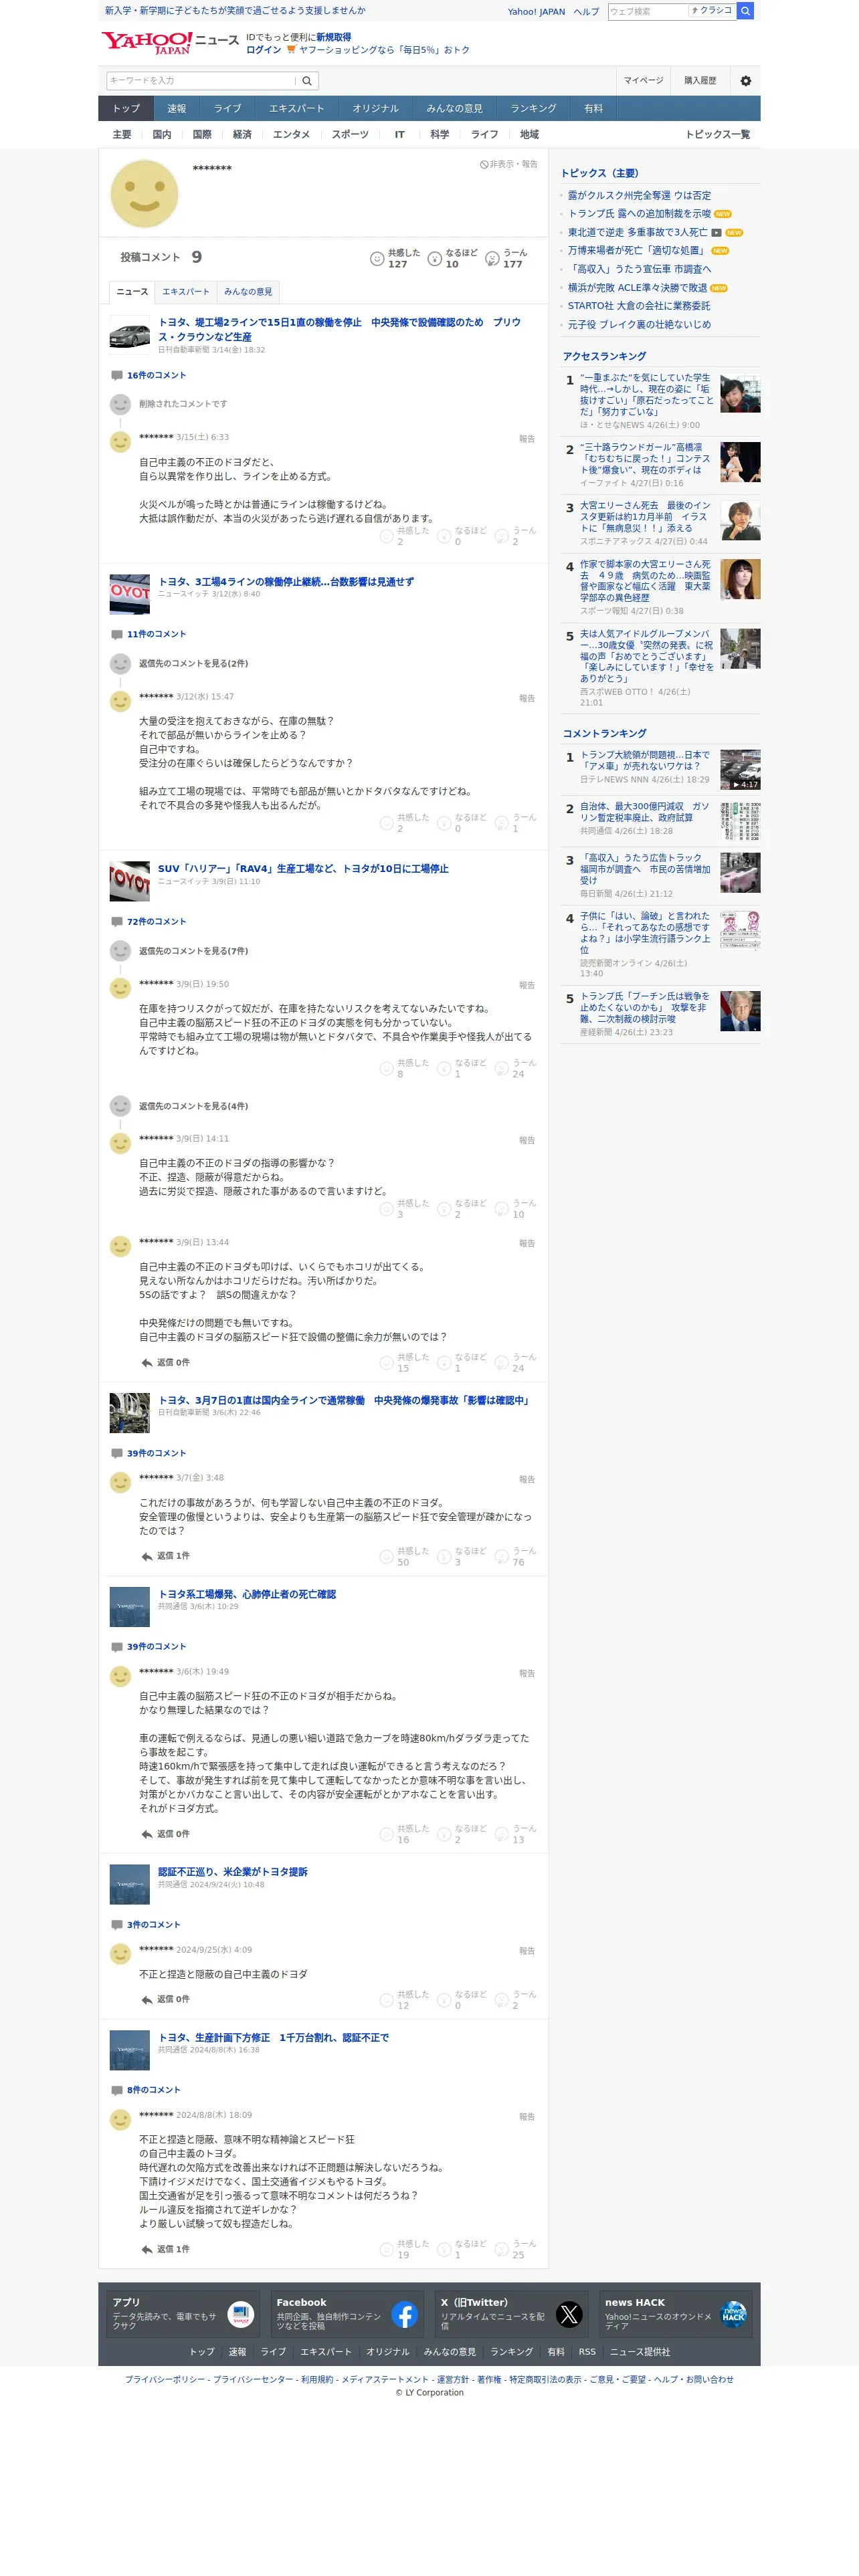Click the 16件のコメント speech bubble icon
This screenshot has height=2576, width=859.
117,376
